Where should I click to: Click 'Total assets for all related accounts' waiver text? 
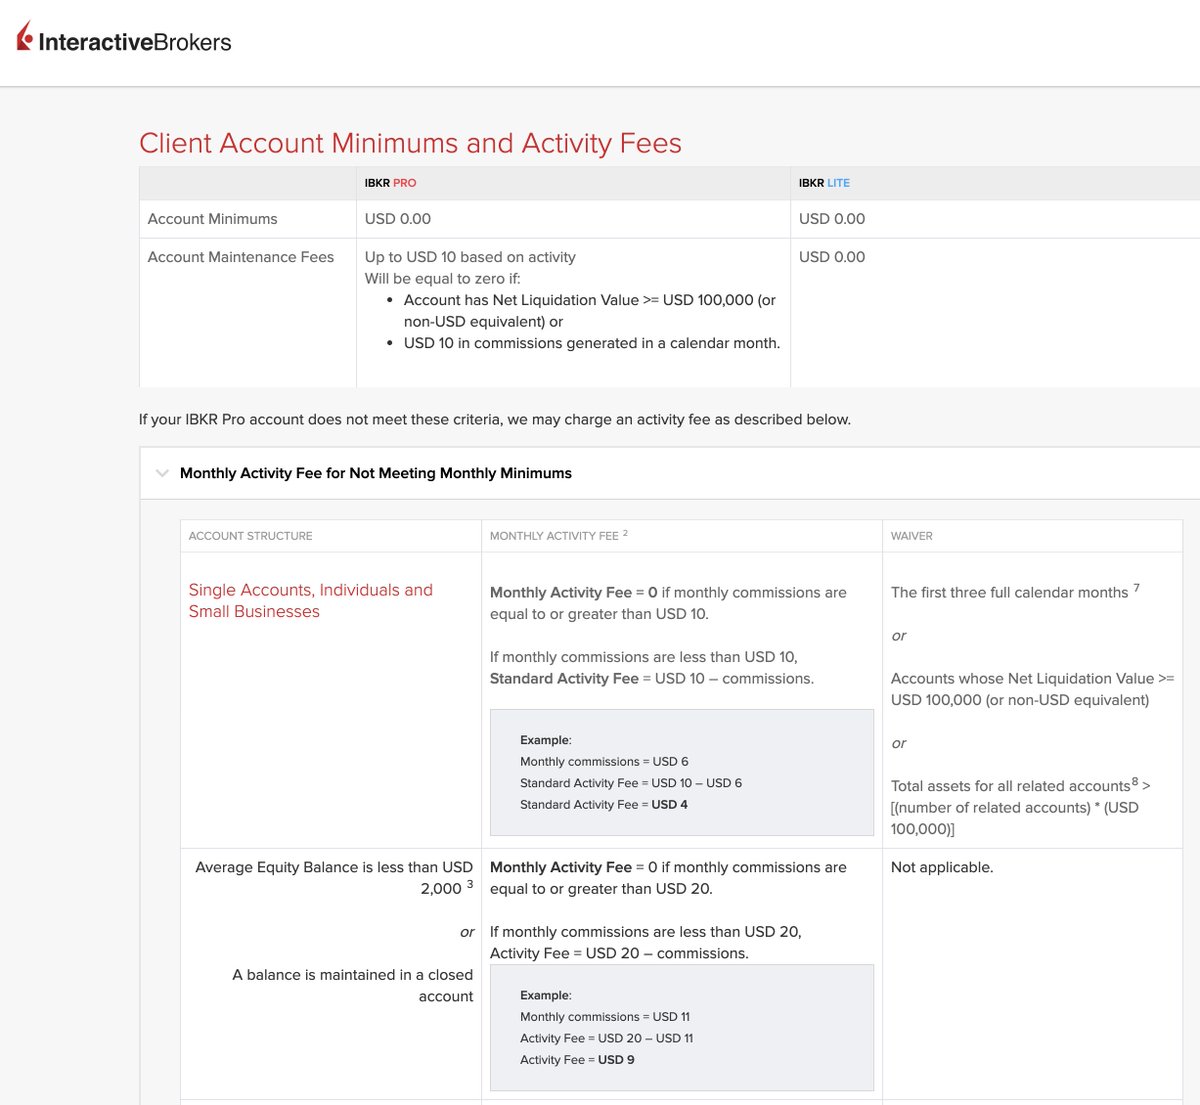pos(1021,808)
